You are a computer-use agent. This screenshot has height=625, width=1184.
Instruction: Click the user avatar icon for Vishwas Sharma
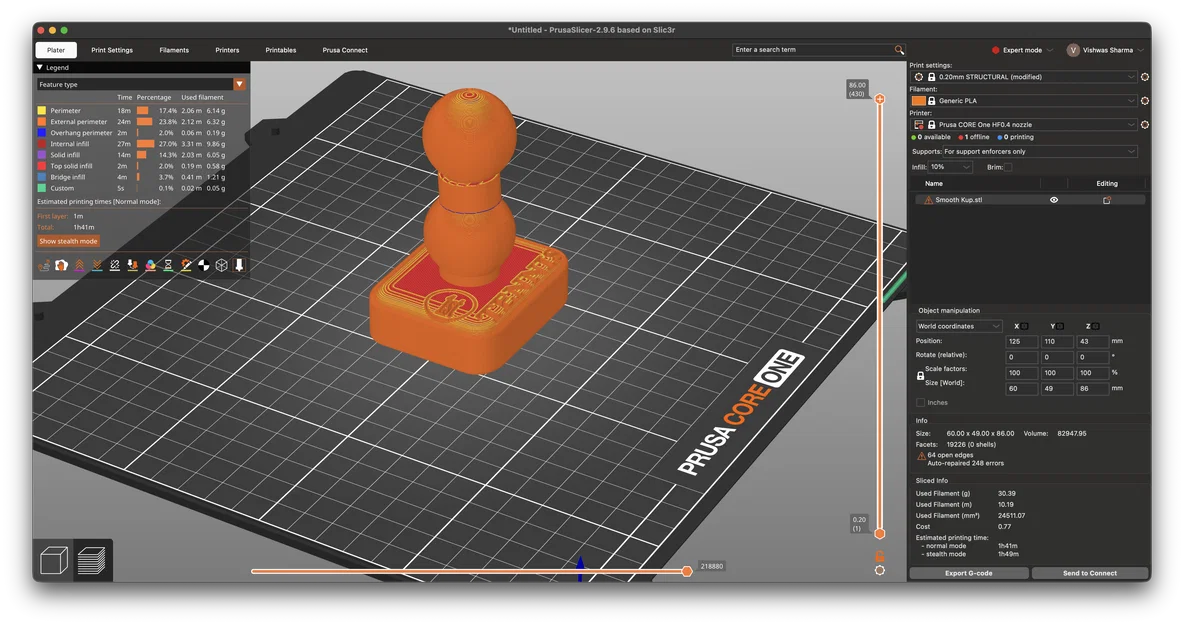pos(1072,50)
